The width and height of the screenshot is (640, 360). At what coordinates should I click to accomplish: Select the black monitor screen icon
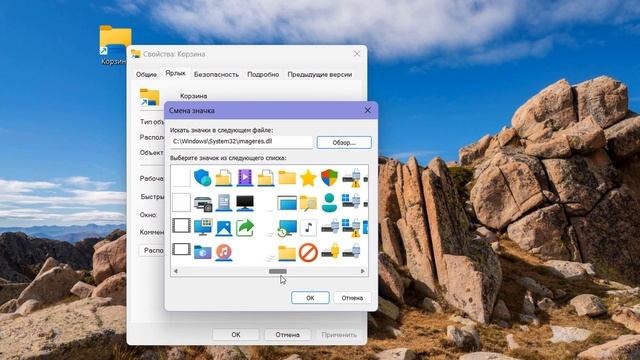tap(245, 203)
